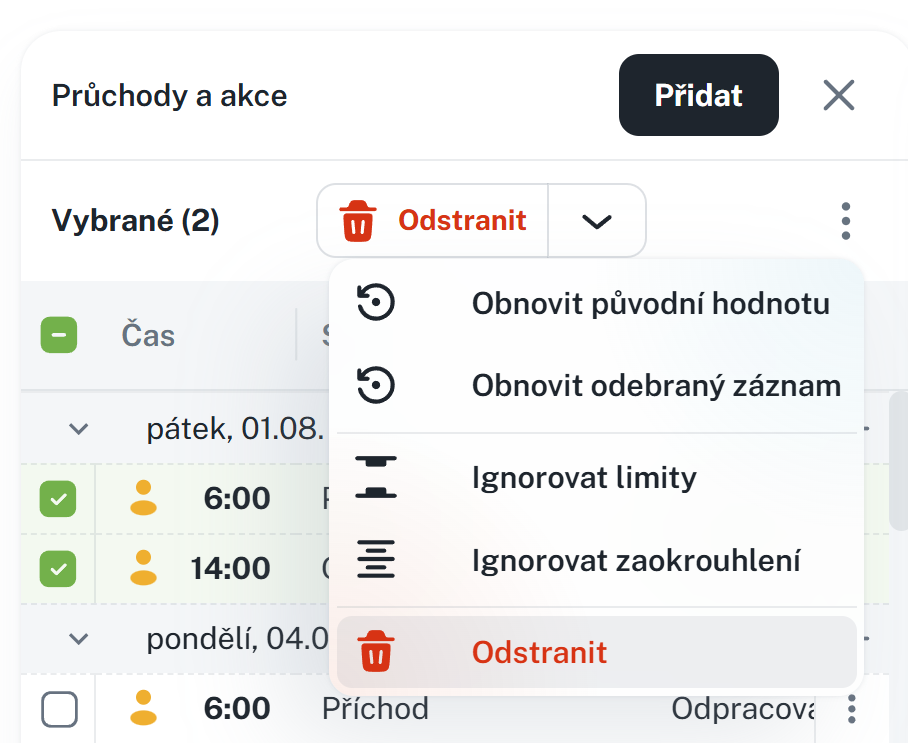Uncheck the 6:00 row under pátek
This screenshot has width=908, height=743.
58,498
